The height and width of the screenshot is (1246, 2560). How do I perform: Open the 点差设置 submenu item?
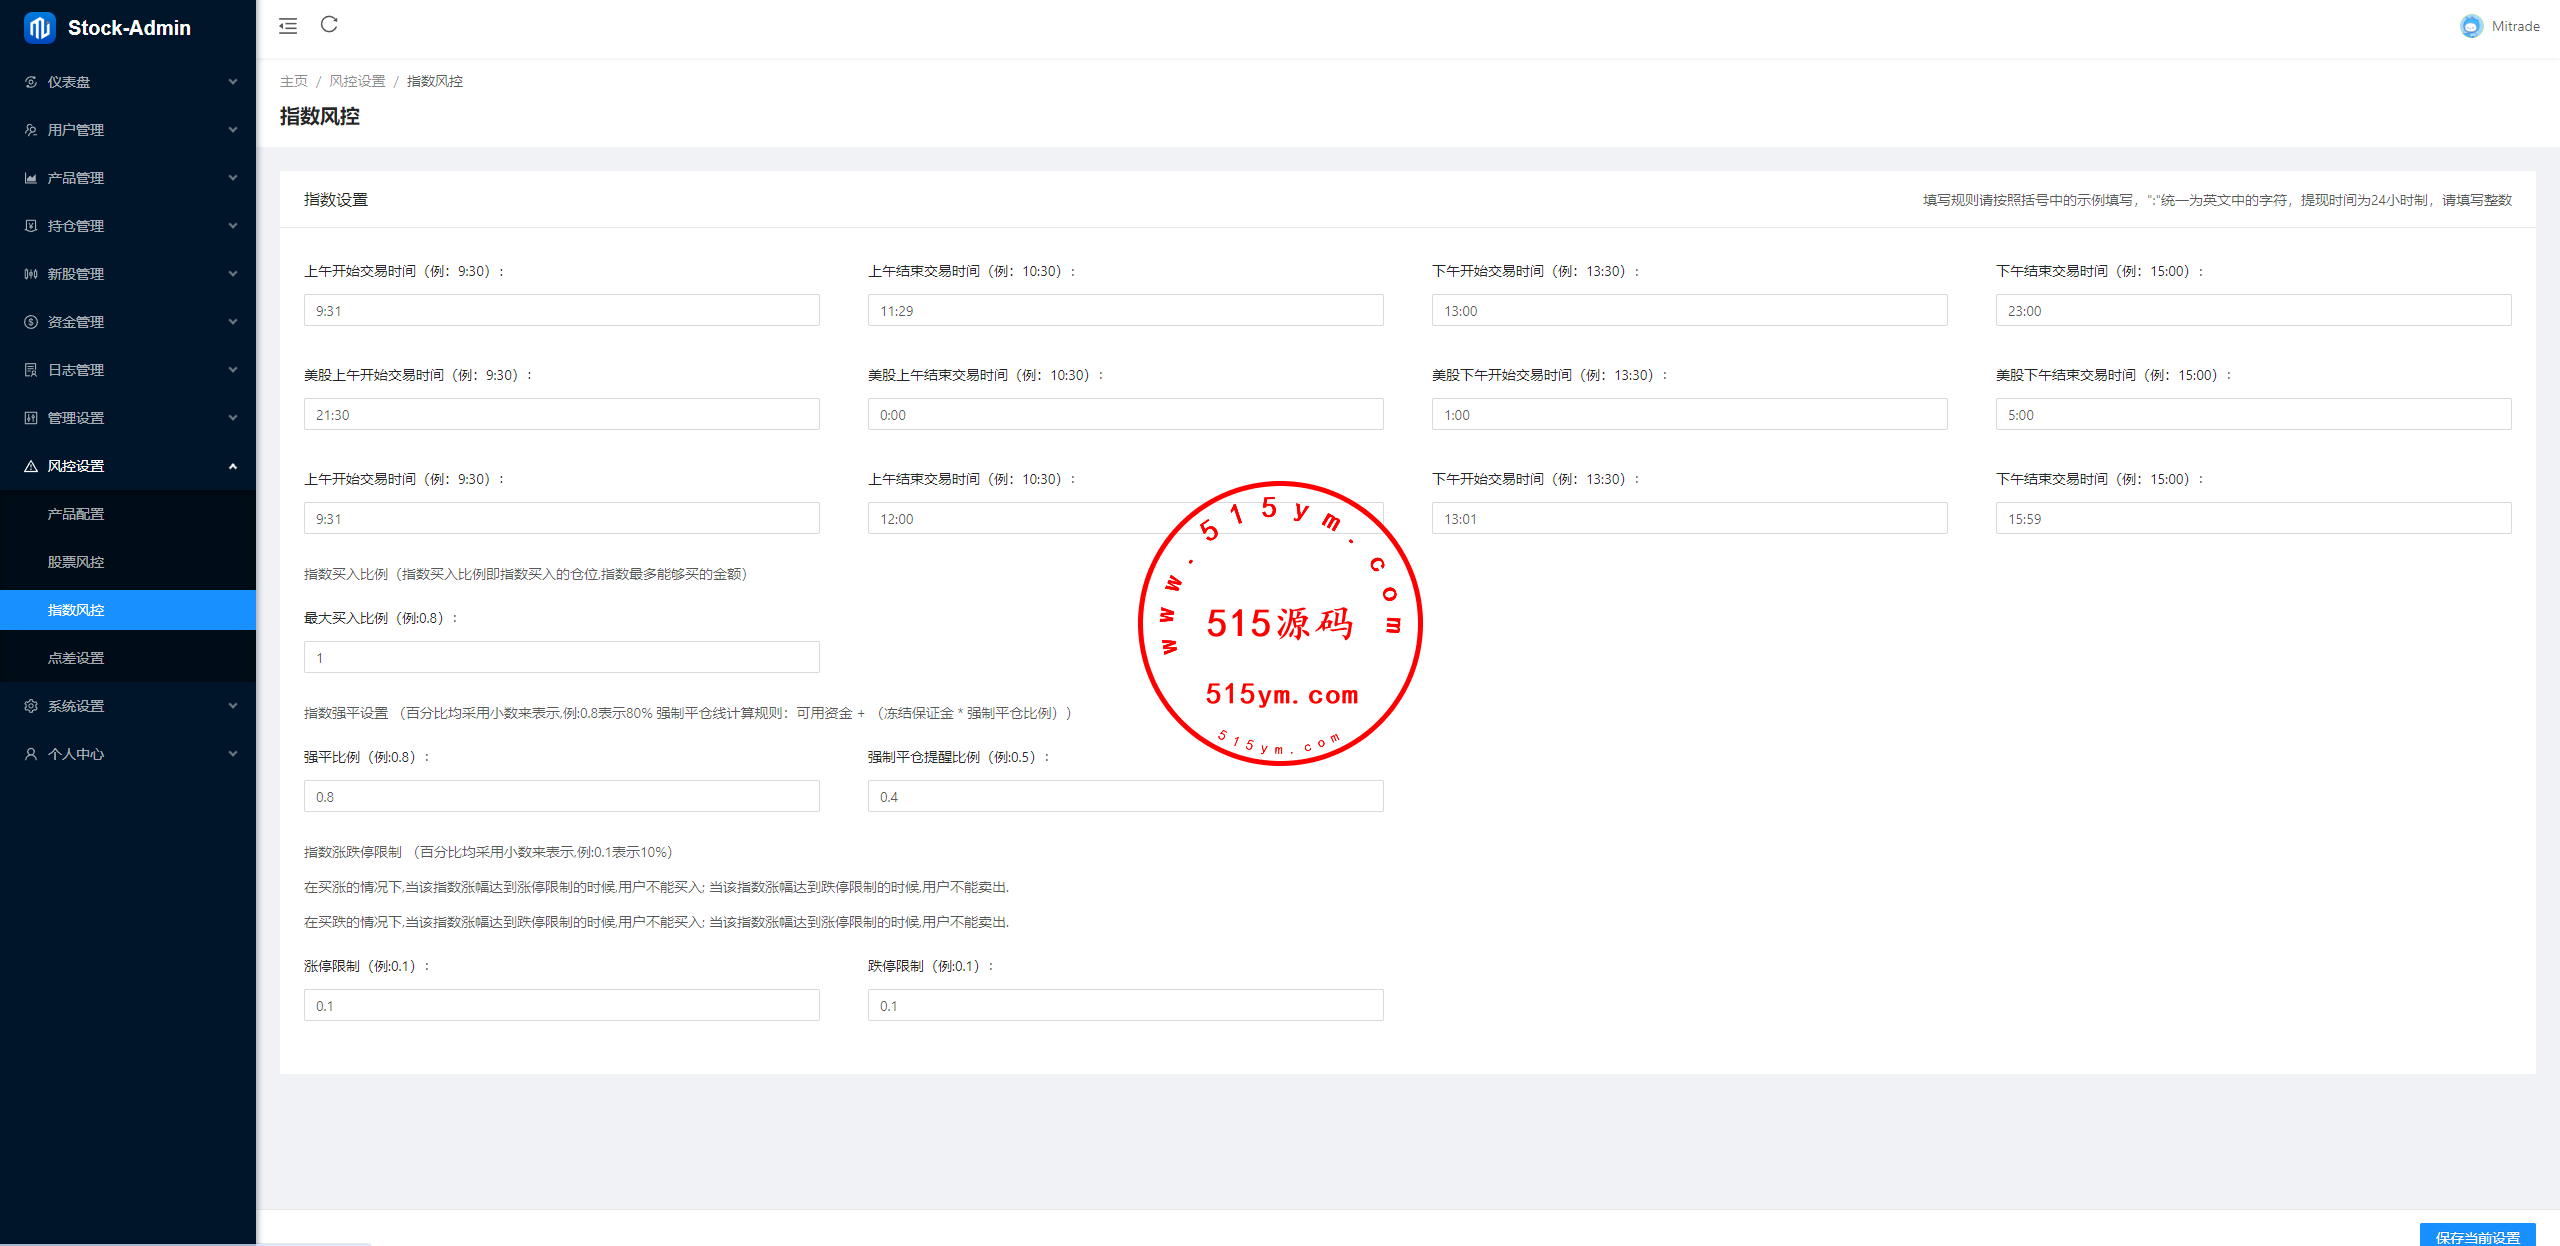(76, 658)
